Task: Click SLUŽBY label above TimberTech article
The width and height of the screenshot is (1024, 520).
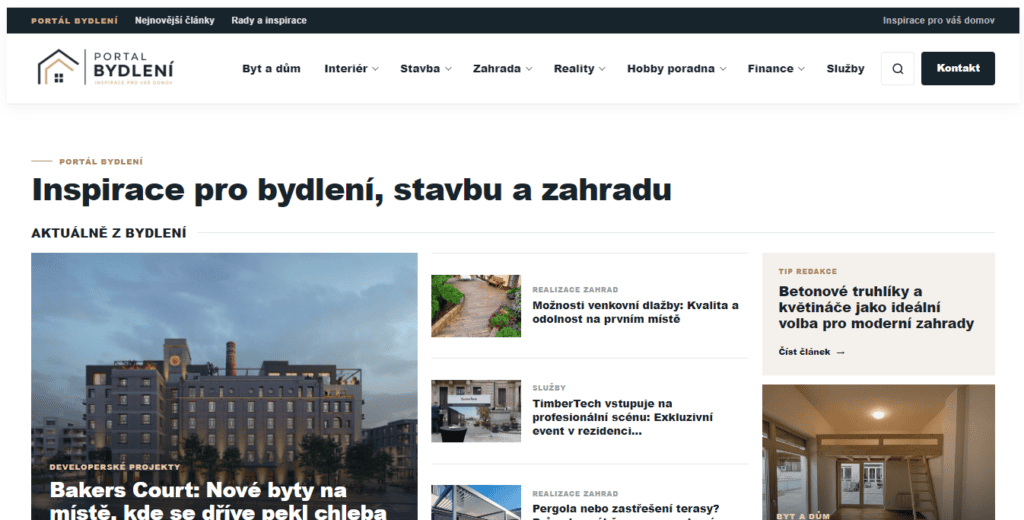Action: 549,388
